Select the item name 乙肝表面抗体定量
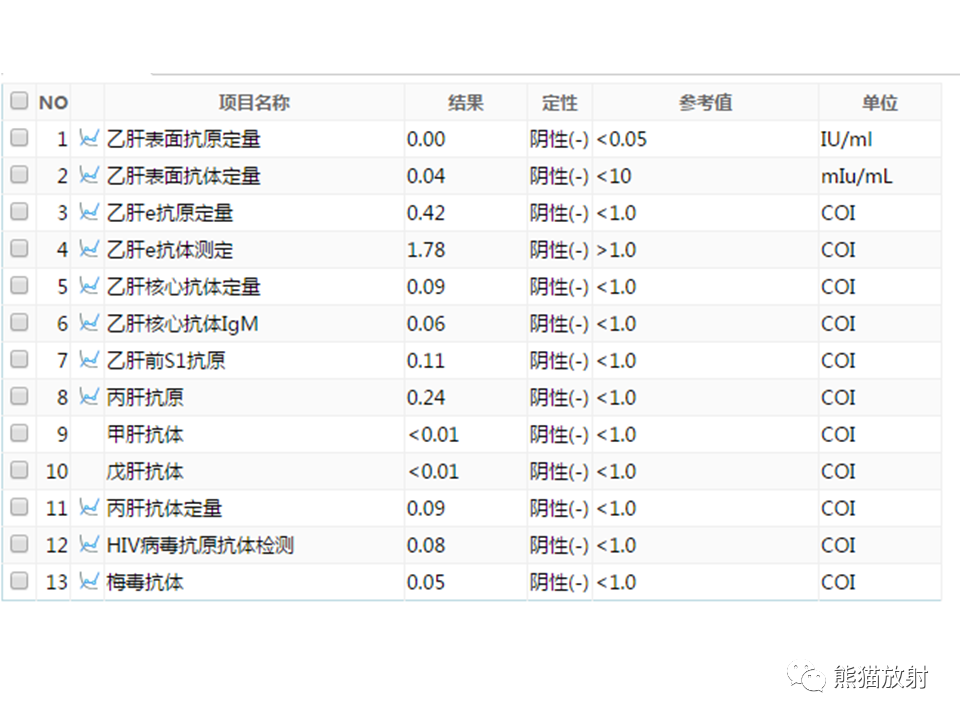The image size is (960, 720). [184, 176]
